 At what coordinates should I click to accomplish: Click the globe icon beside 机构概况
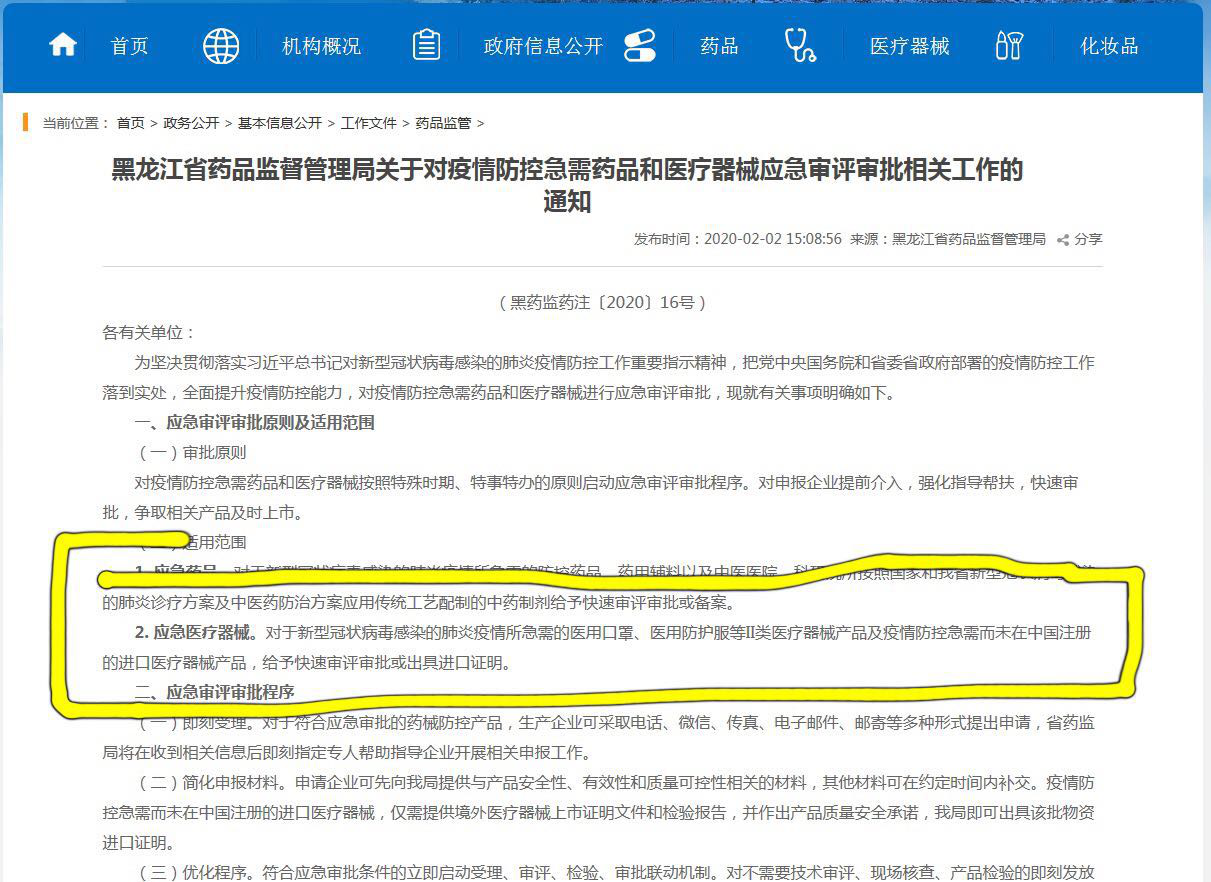click(x=221, y=46)
